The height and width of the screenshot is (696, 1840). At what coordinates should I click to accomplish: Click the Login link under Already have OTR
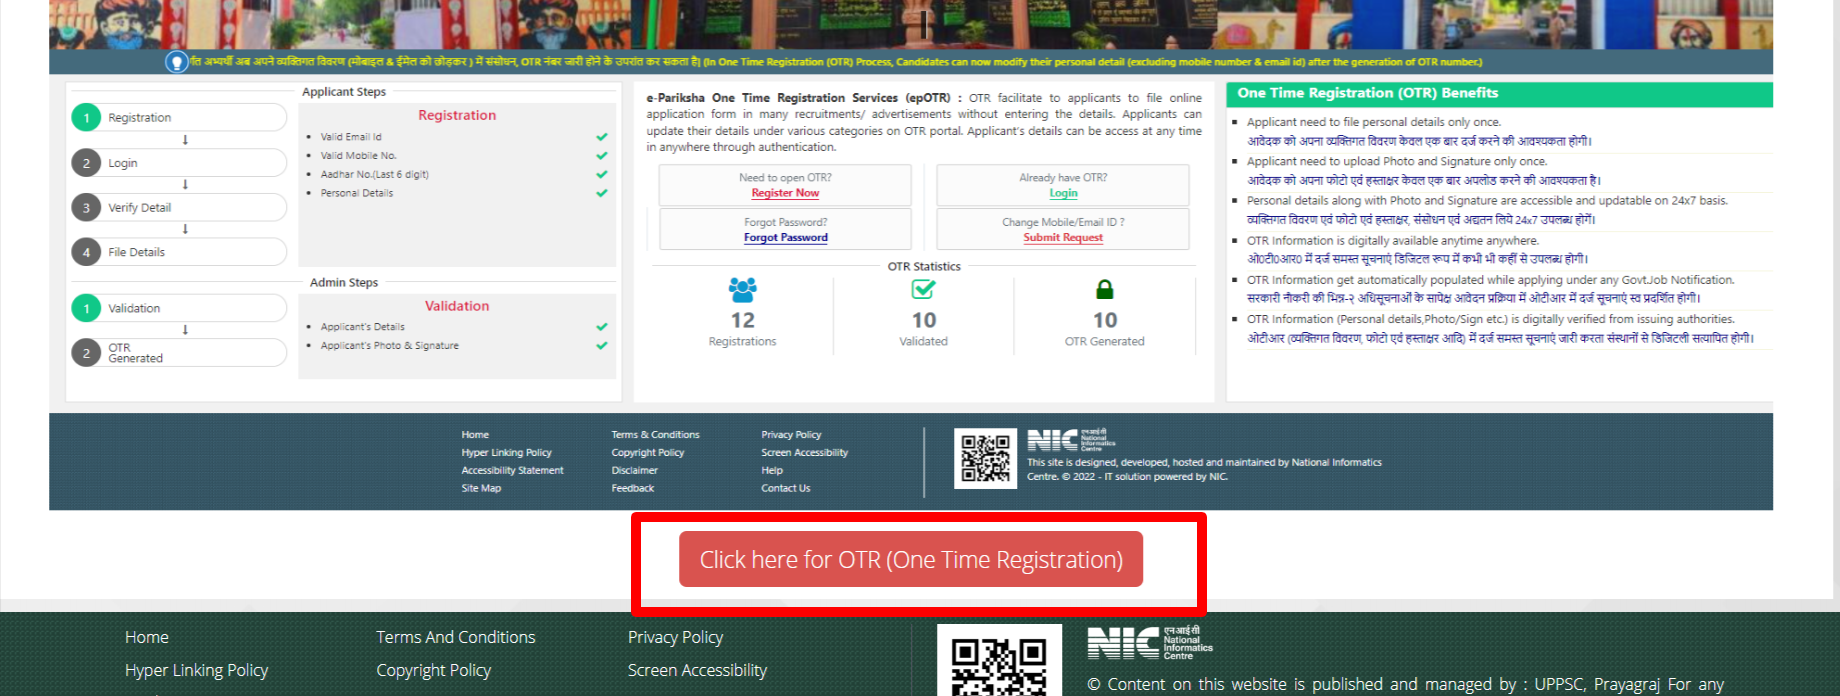[1063, 193]
